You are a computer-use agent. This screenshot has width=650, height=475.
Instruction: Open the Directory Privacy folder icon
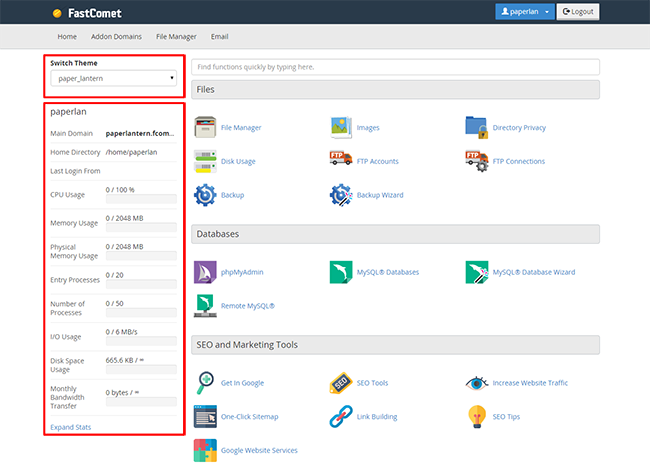(x=477, y=128)
